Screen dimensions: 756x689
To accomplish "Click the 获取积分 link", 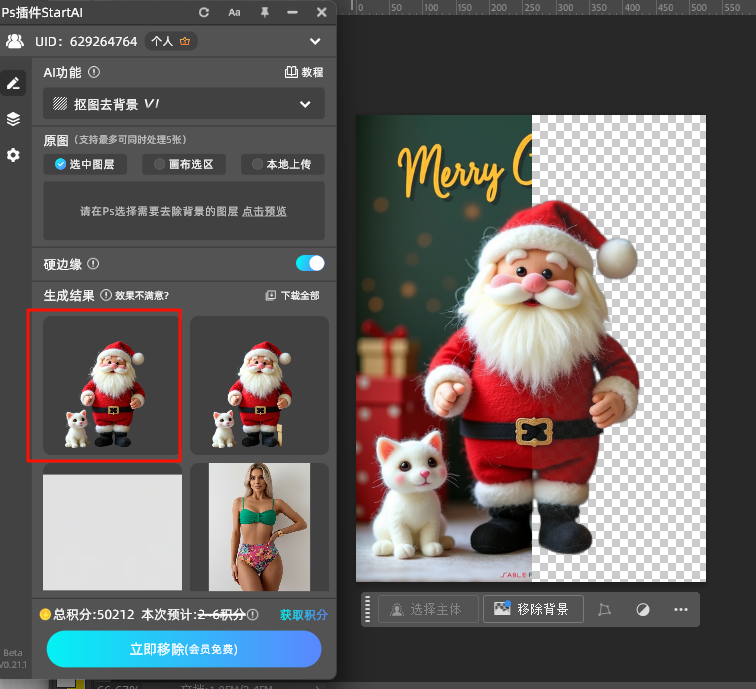I will [x=303, y=615].
